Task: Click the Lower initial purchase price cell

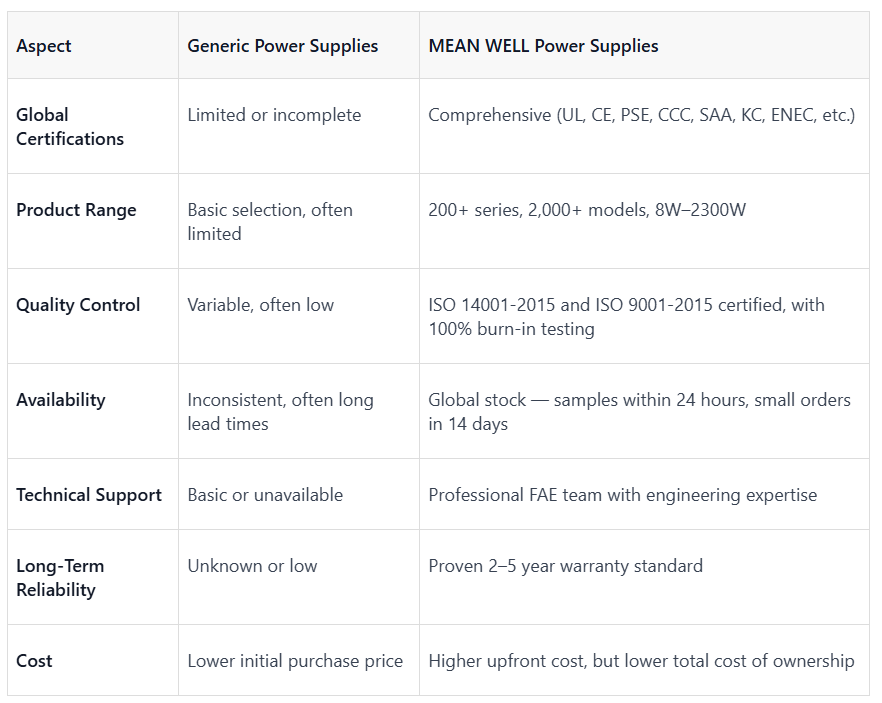Action: pyautogui.click(x=295, y=661)
